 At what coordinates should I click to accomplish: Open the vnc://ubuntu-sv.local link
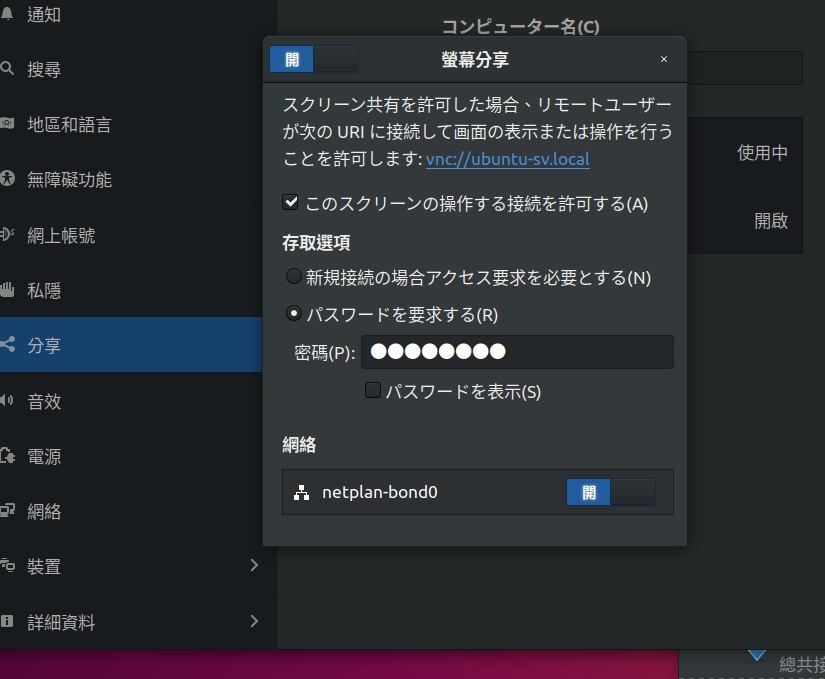[508, 159]
